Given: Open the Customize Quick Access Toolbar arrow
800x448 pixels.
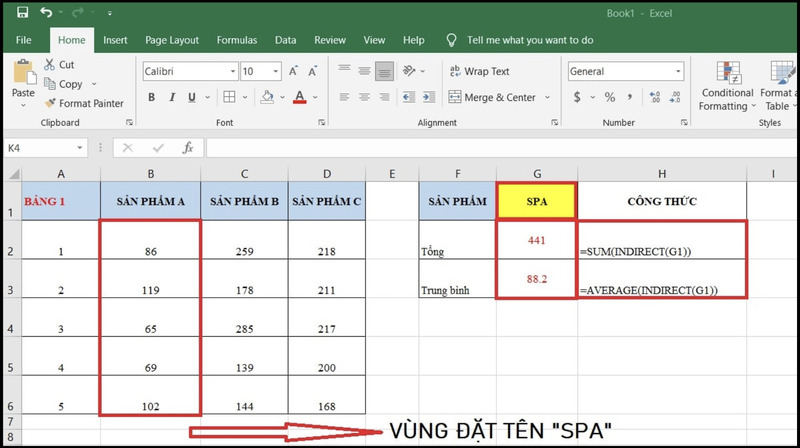Looking at the screenshot, I should tap(110, 13).
